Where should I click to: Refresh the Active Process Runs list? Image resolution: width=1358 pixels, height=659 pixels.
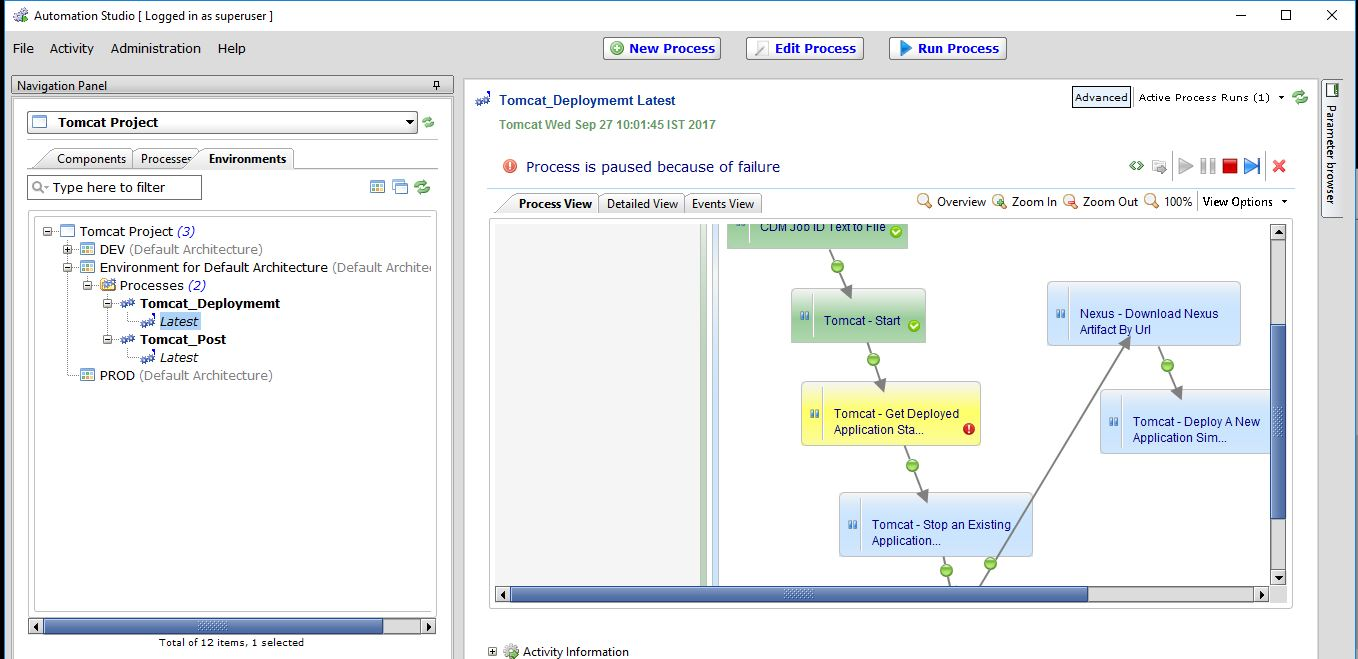point(1300,97)
